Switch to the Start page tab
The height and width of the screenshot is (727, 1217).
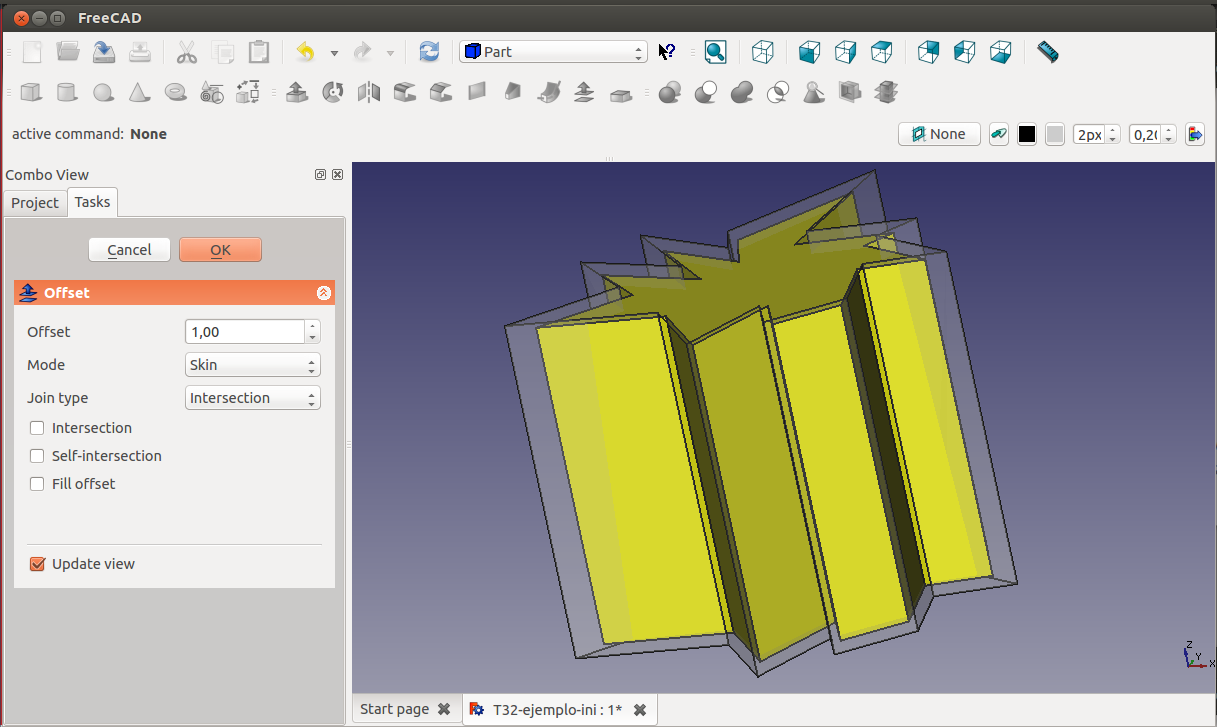pos(395,709)
